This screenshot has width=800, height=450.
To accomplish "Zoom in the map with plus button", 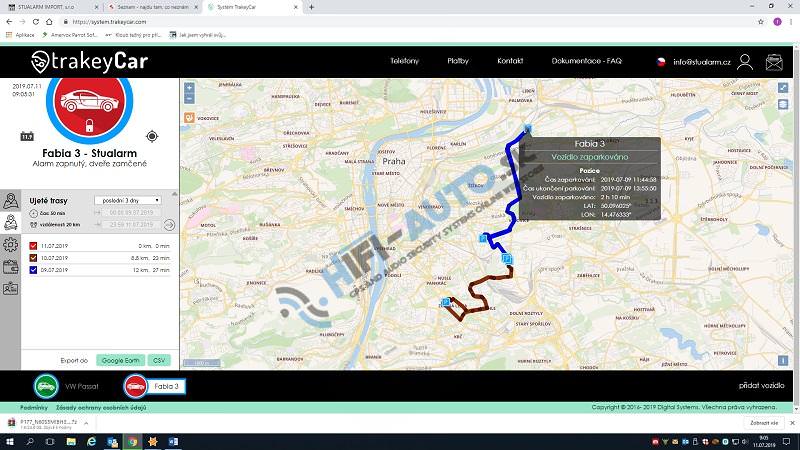I will (189, 88).
